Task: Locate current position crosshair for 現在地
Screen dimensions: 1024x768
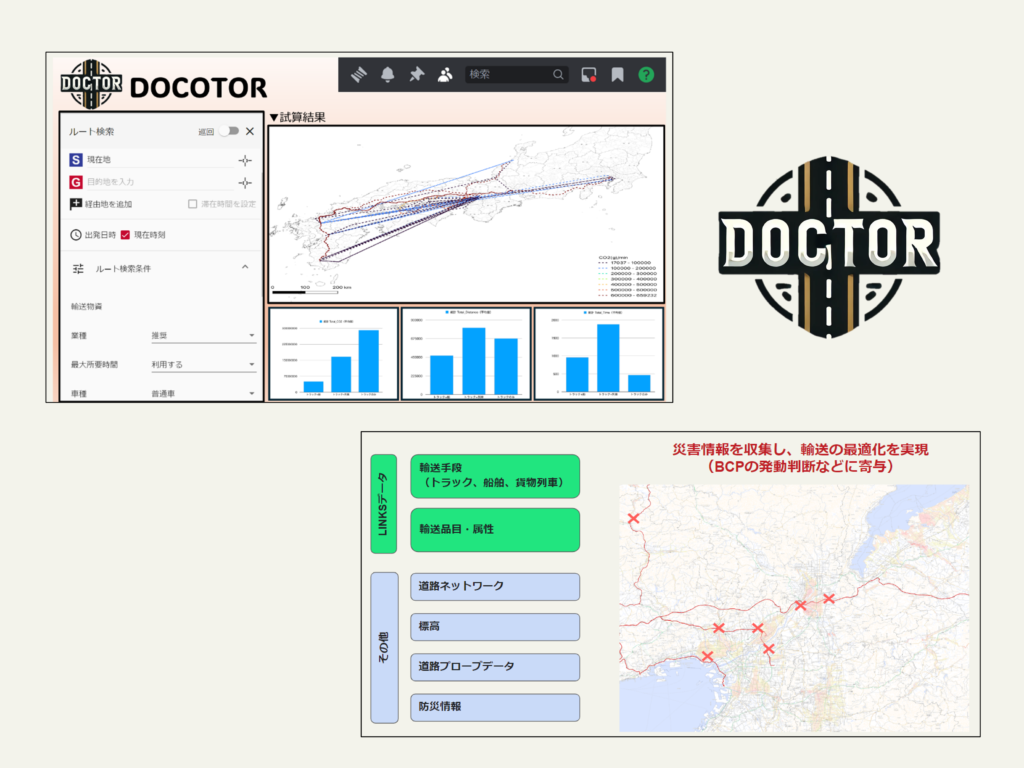Action: pos(245,161)
